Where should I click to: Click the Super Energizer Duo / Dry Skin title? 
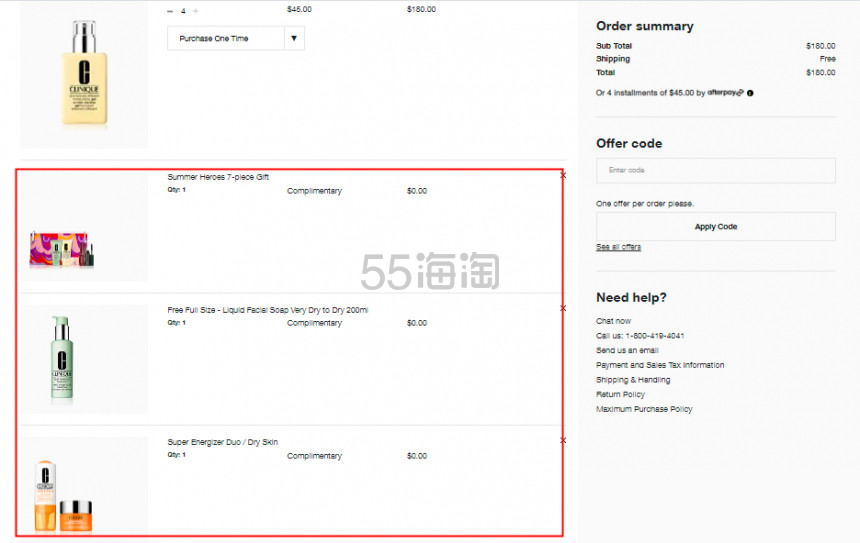click(x=223, y=442)
